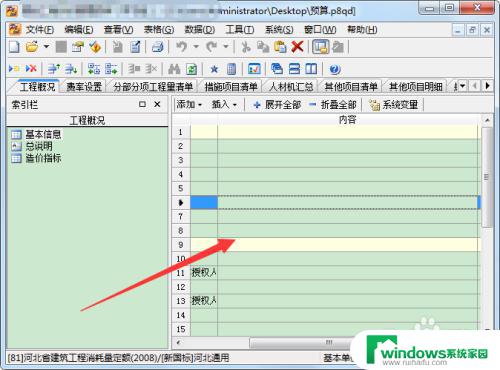Click the 折叠全部 button

[x=332, y=105]
